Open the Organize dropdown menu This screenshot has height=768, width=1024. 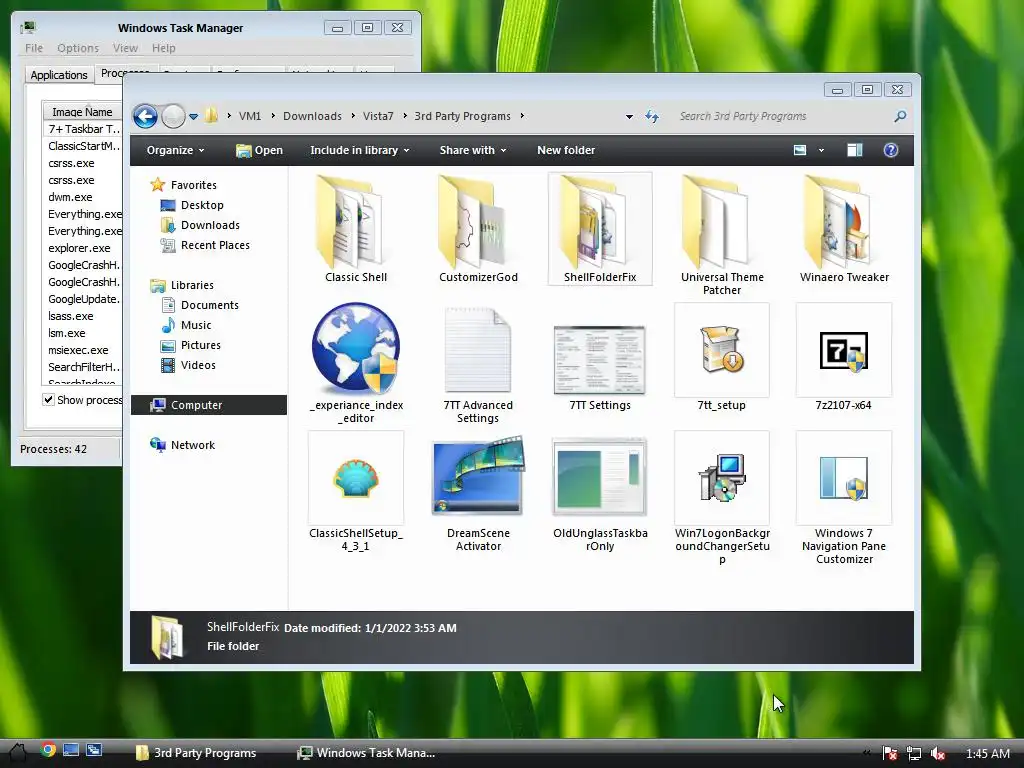point(175,150)
